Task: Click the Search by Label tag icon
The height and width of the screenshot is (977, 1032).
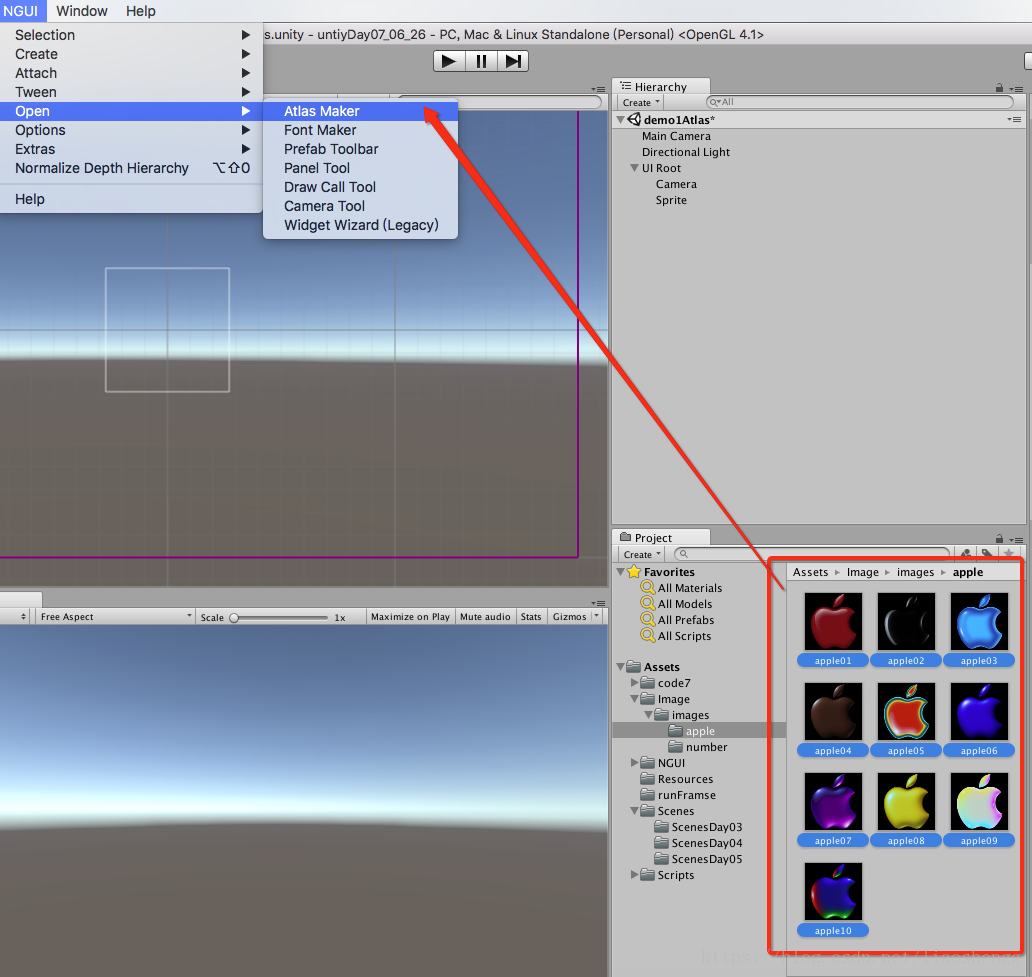Action: (x=987, y=554)
